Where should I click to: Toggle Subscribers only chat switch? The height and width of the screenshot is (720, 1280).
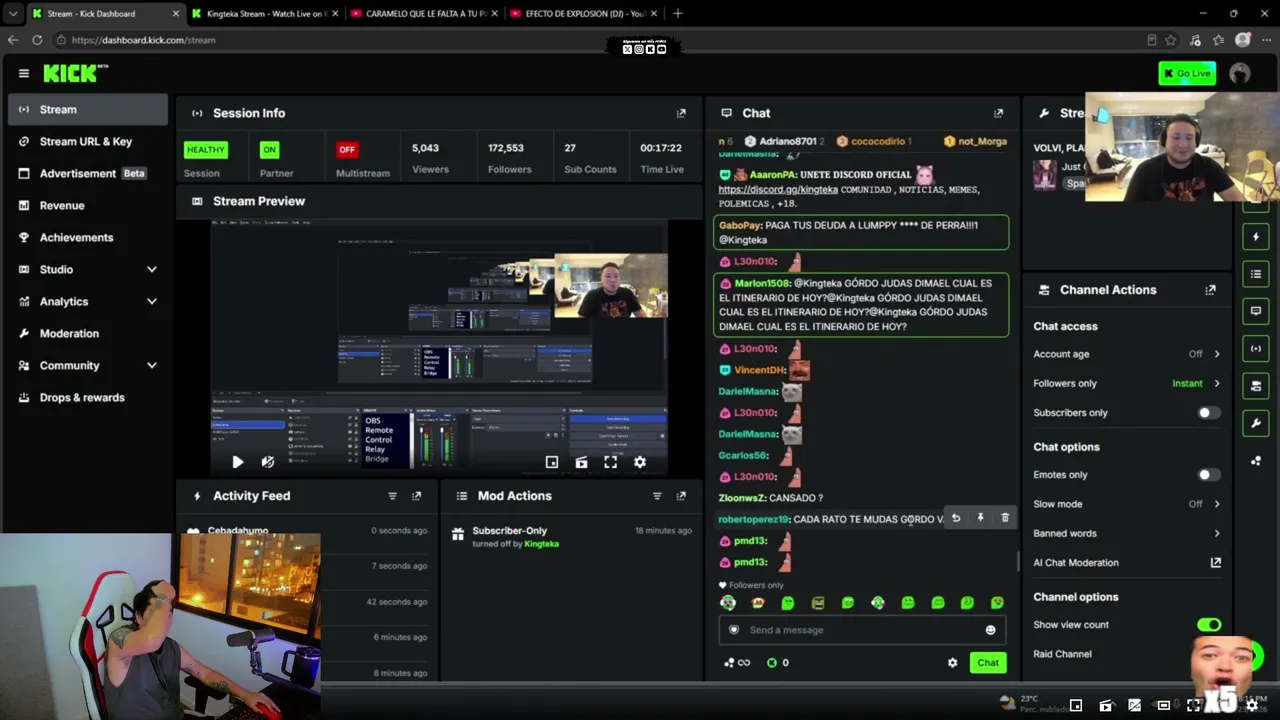click(1208, 413)
